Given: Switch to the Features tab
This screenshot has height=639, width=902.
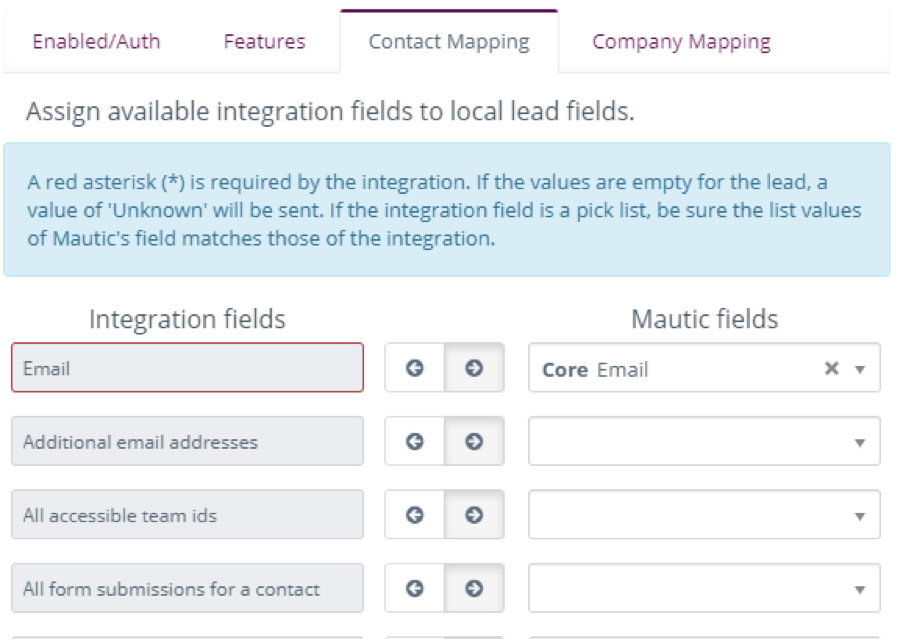Looking at the screenshot, I should point(265,41).
